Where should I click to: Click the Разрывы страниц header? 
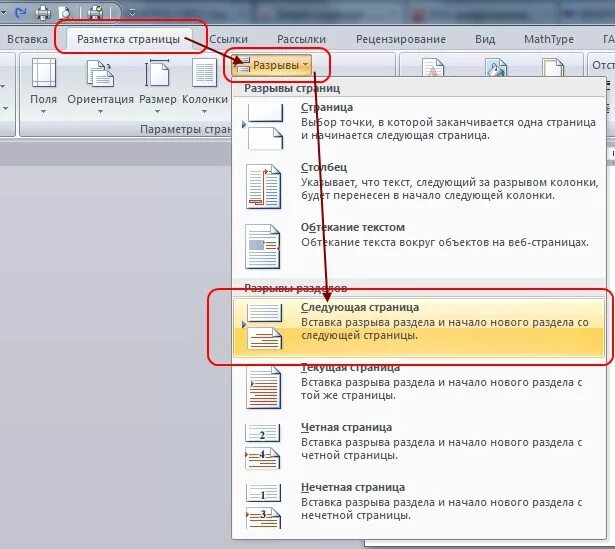(292, 88)
